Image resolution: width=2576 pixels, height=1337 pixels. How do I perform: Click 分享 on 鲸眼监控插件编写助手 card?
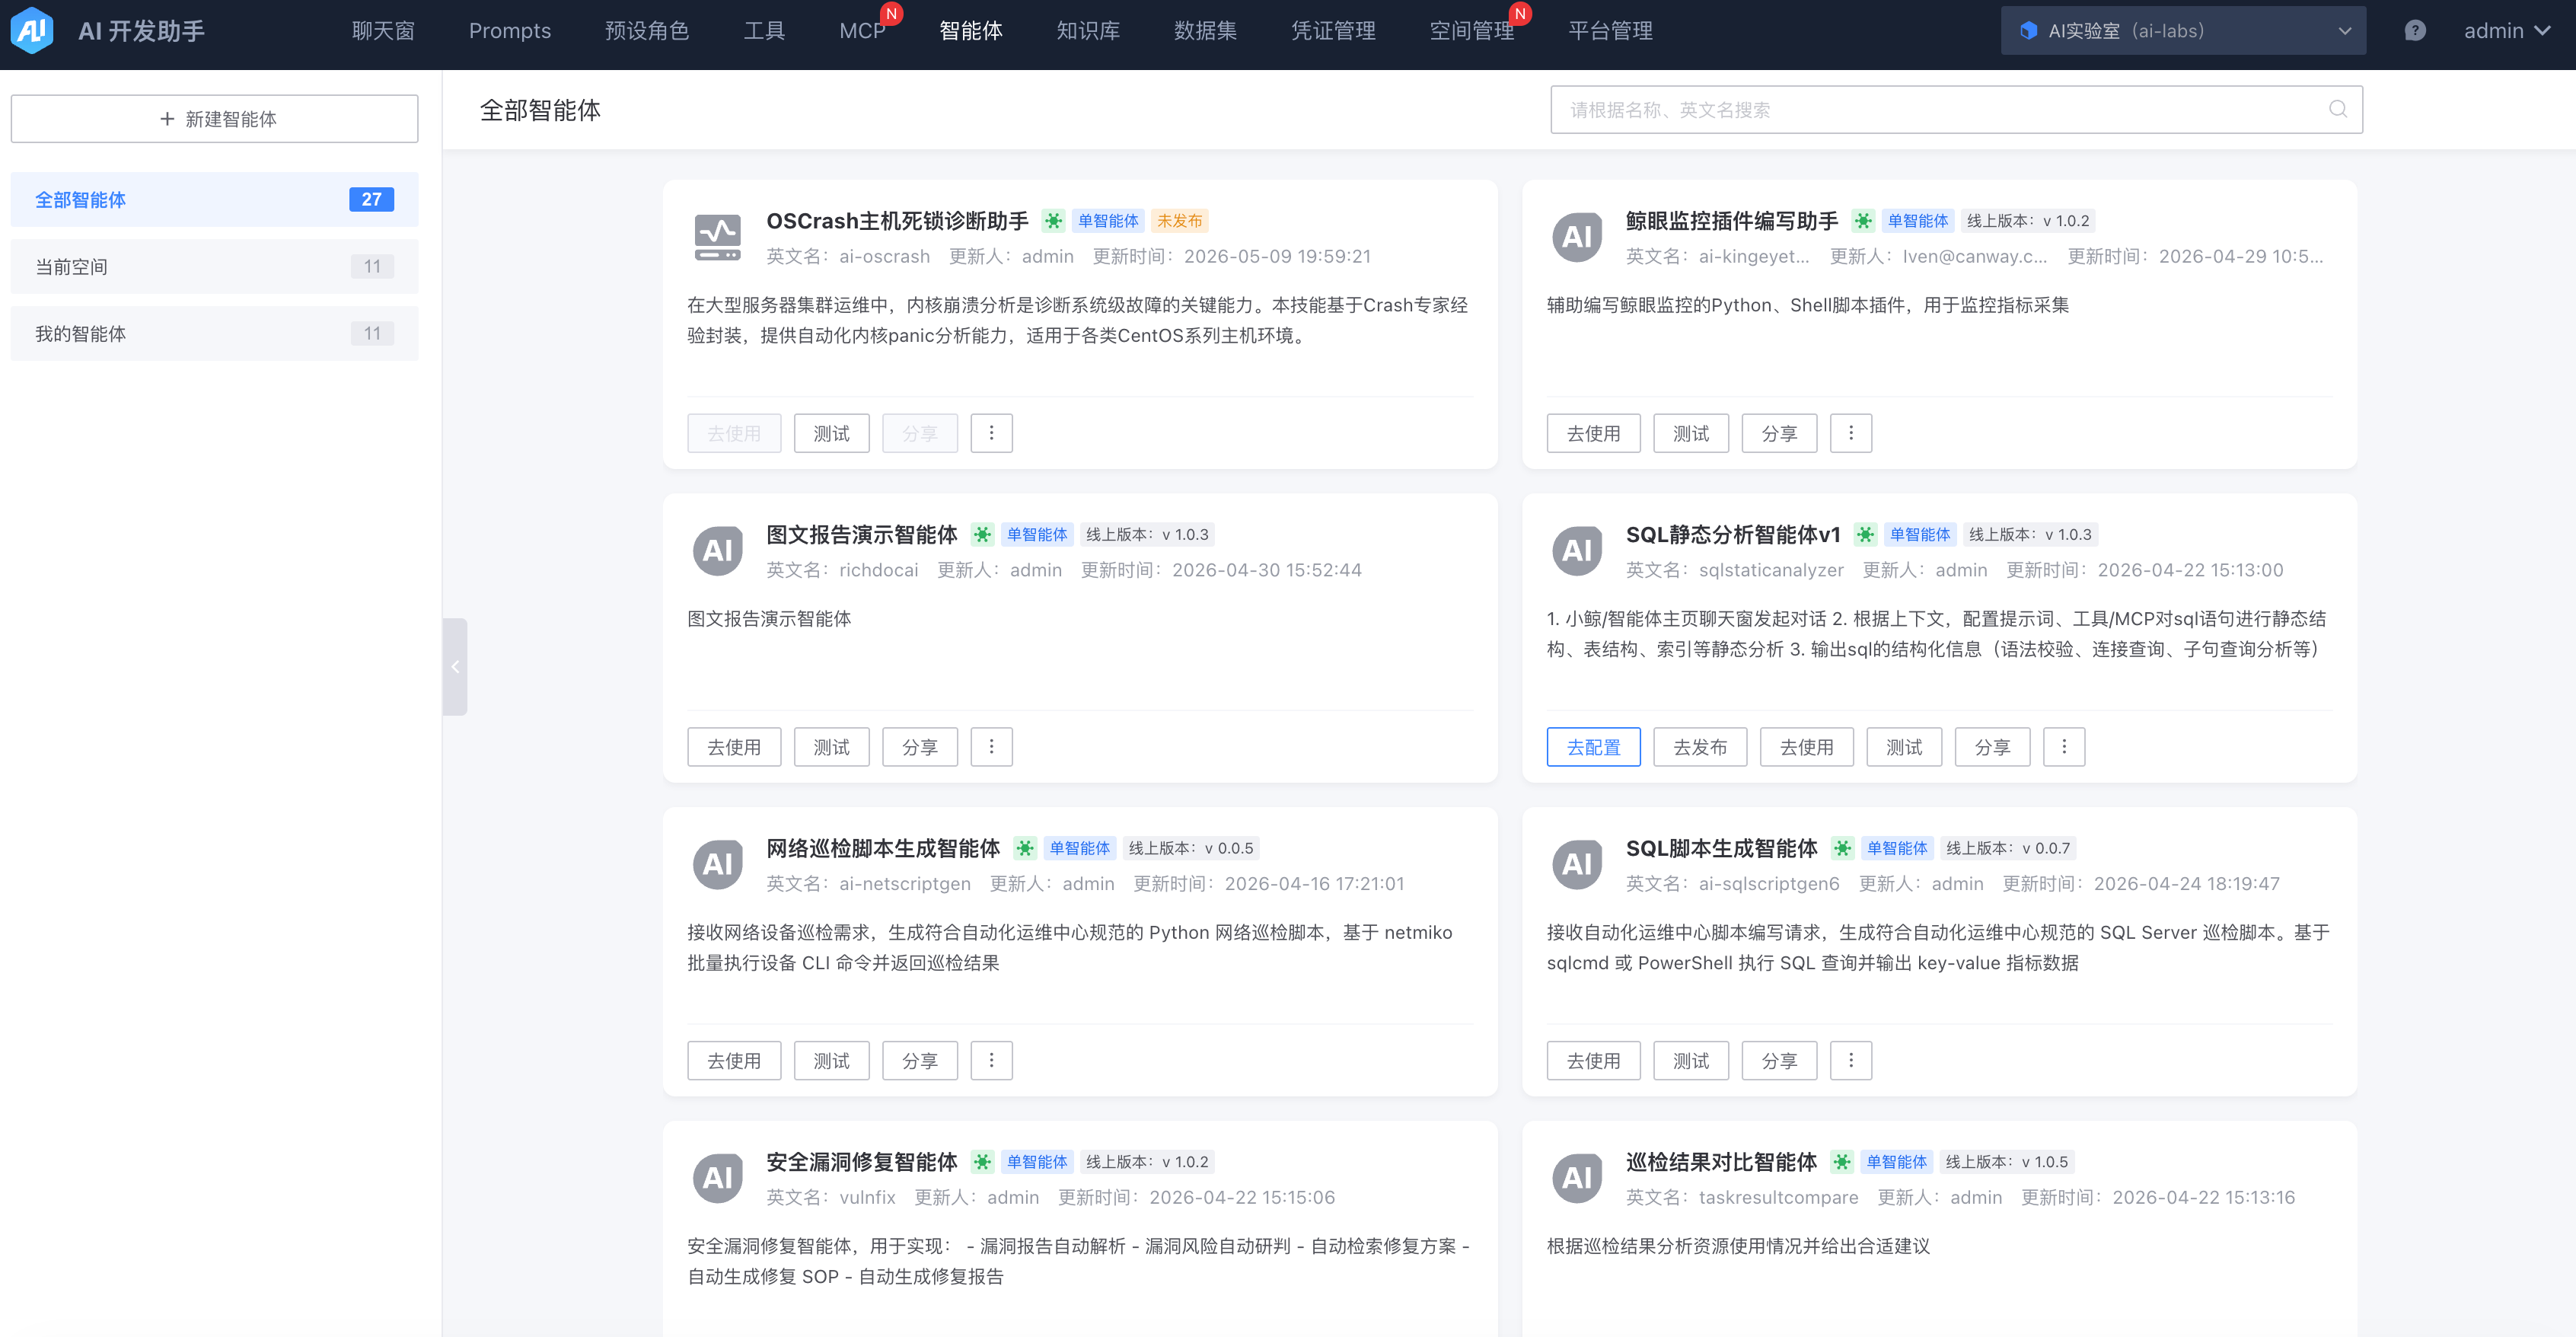coord(1779,433)
